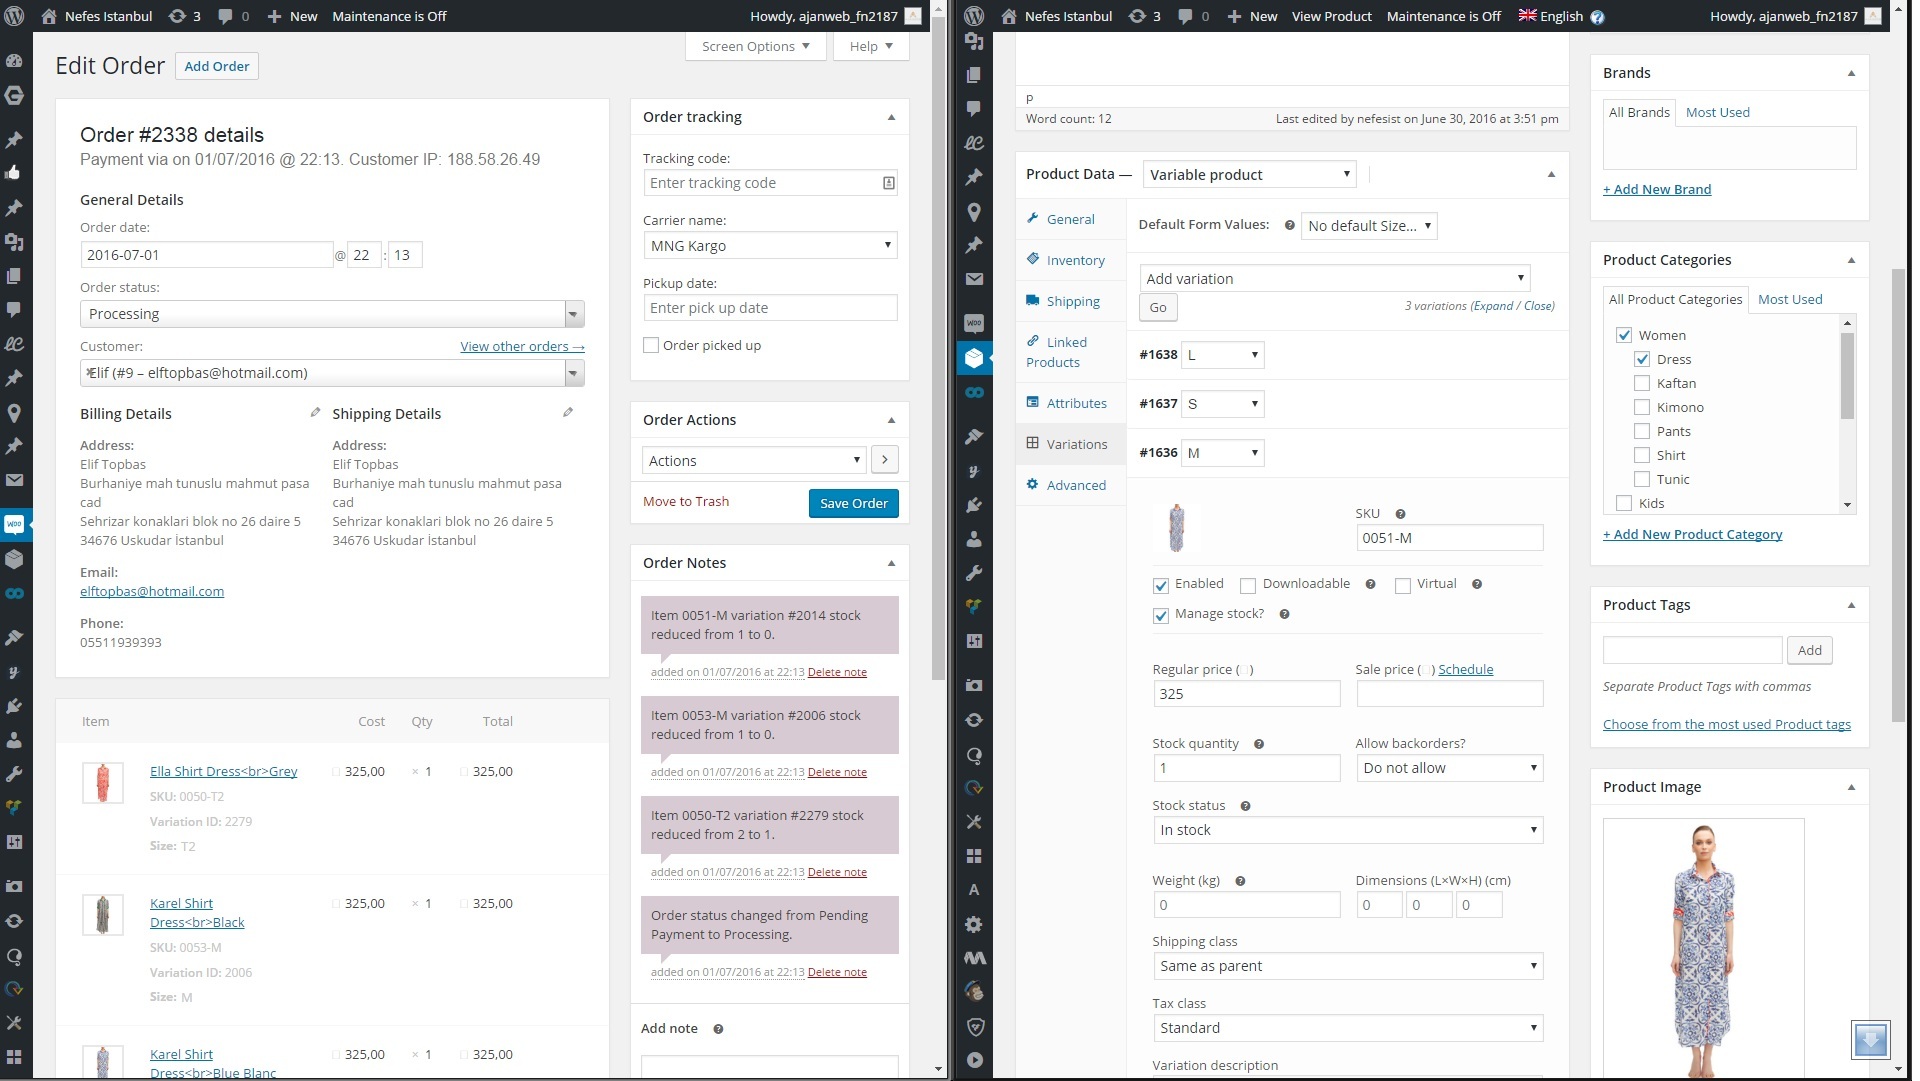Open Users icon in right window sidebar

coord(974,539)
